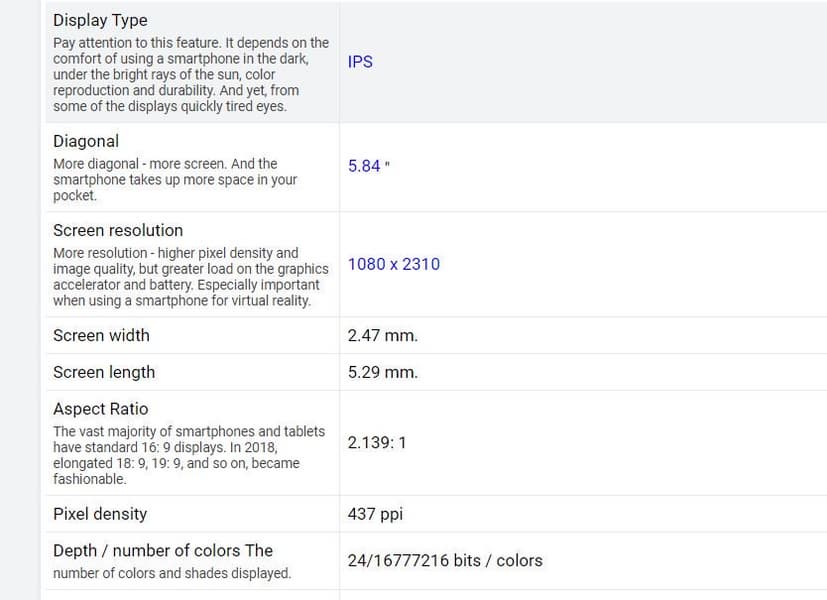827x600 pixels.
Task: Click the 2.47 mm. width value
Action: (382, 336)
